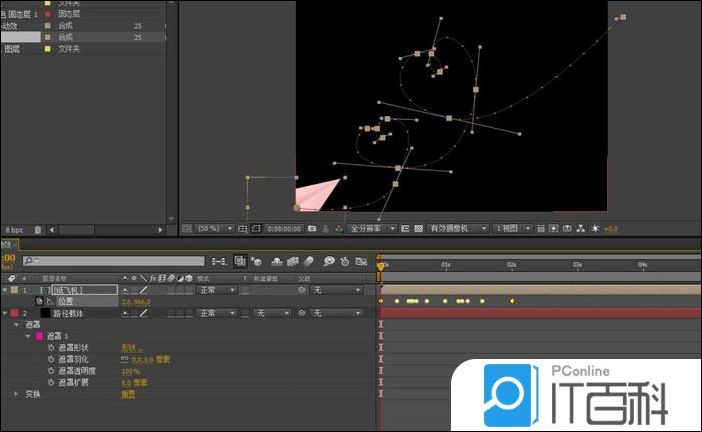Image resolution: width=702 pixels, height=432 pixels.
Task: Expand the Transform property group
Action: [x=16, y=394]
